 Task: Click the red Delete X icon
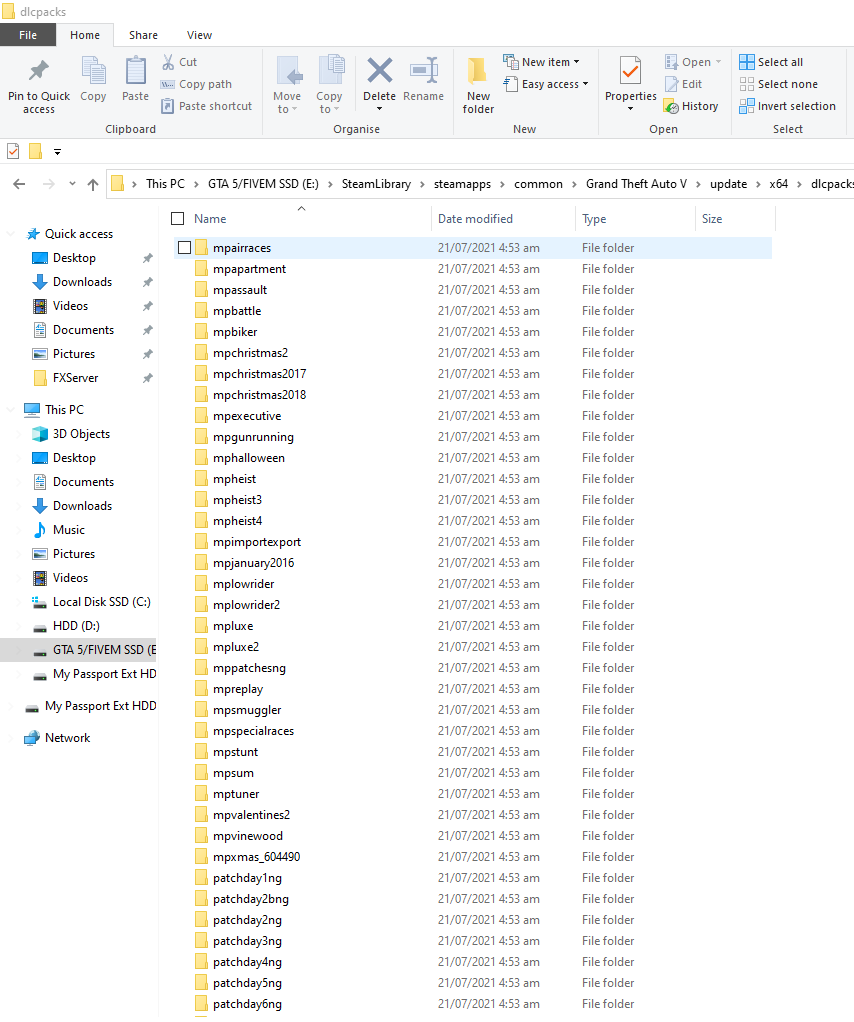pyautogui.click(x=379, y=71)
